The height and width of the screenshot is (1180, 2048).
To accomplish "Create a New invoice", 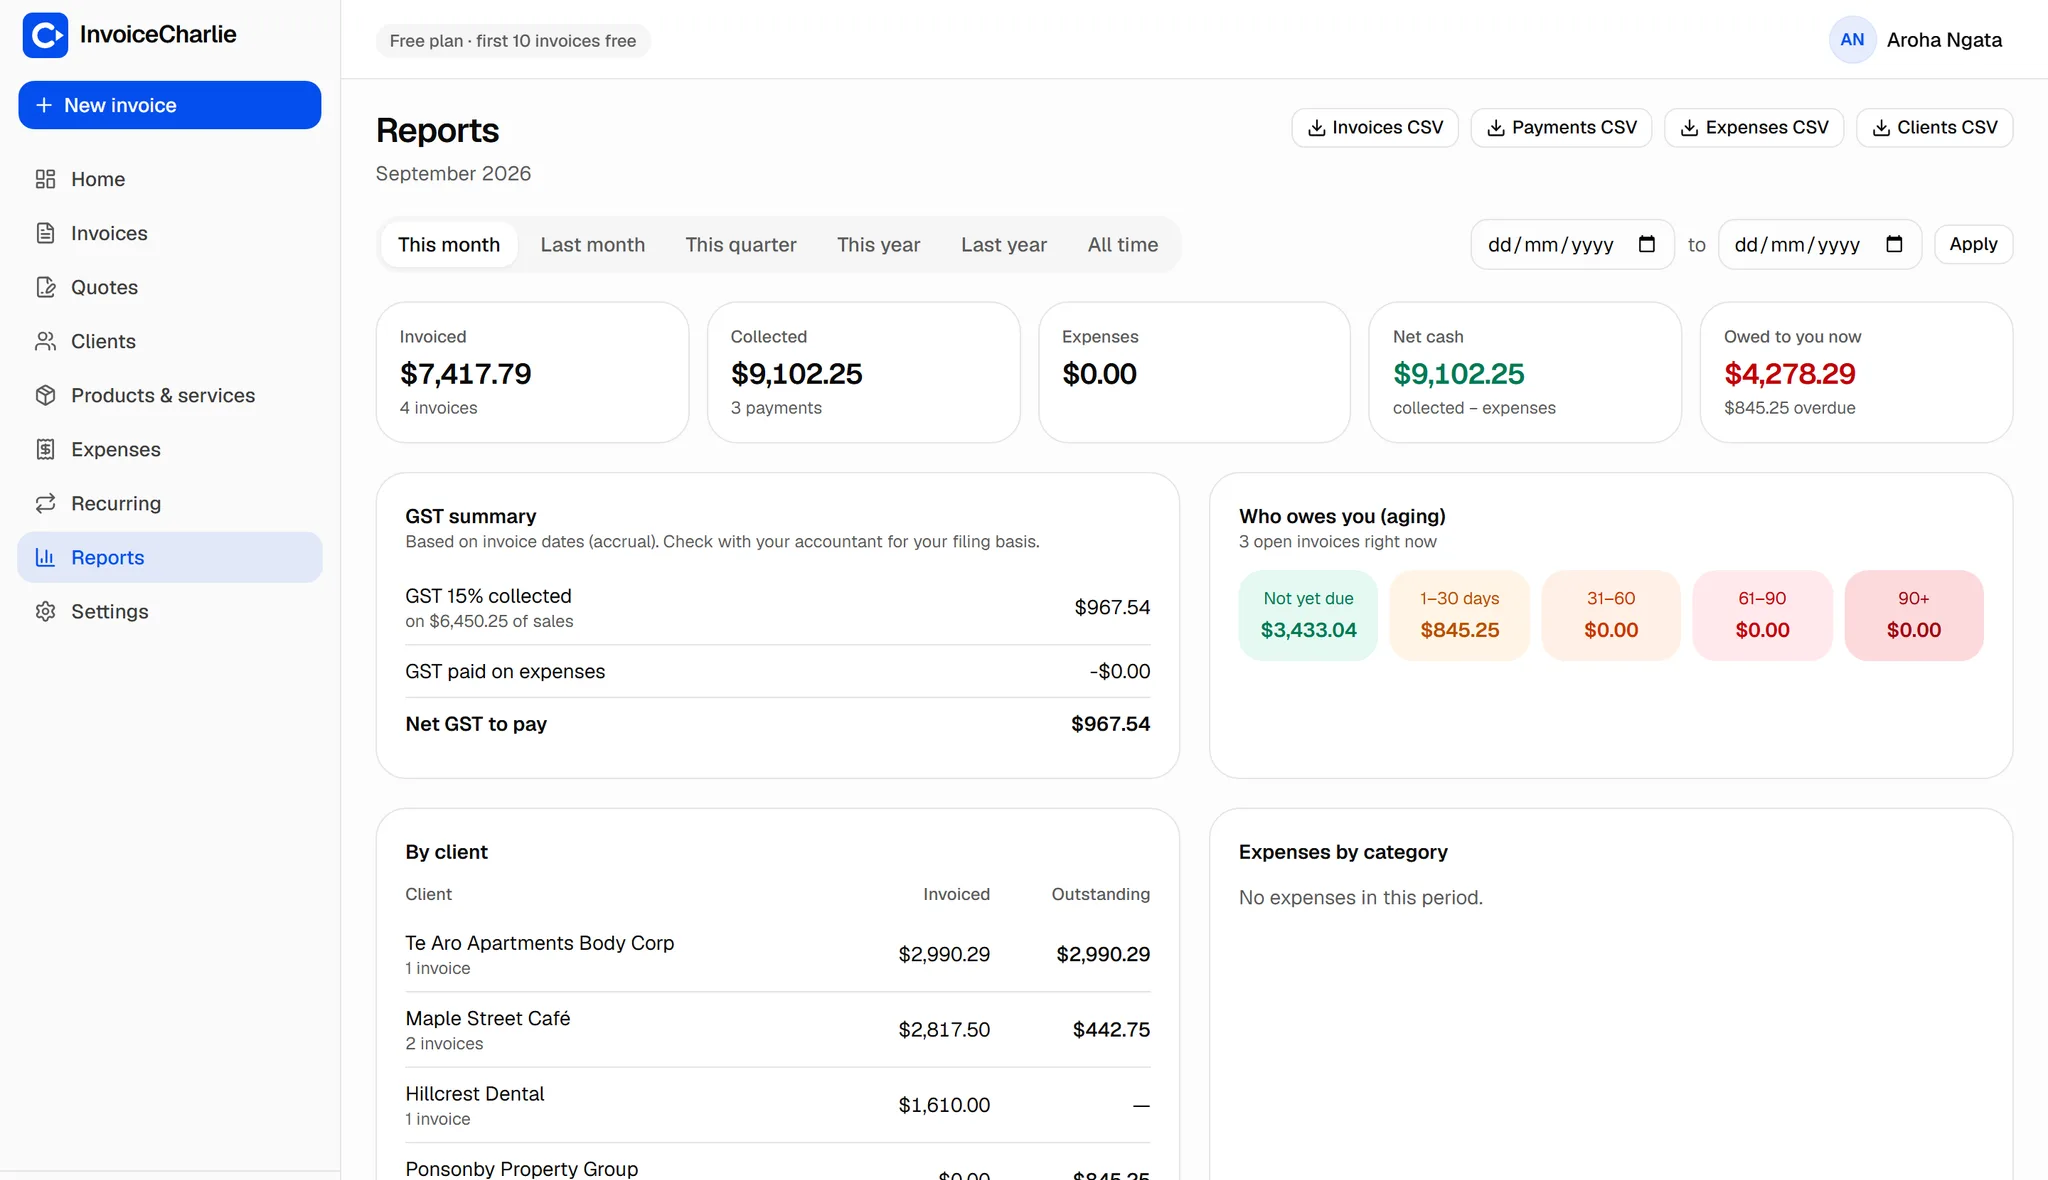I will pos(170,105).
